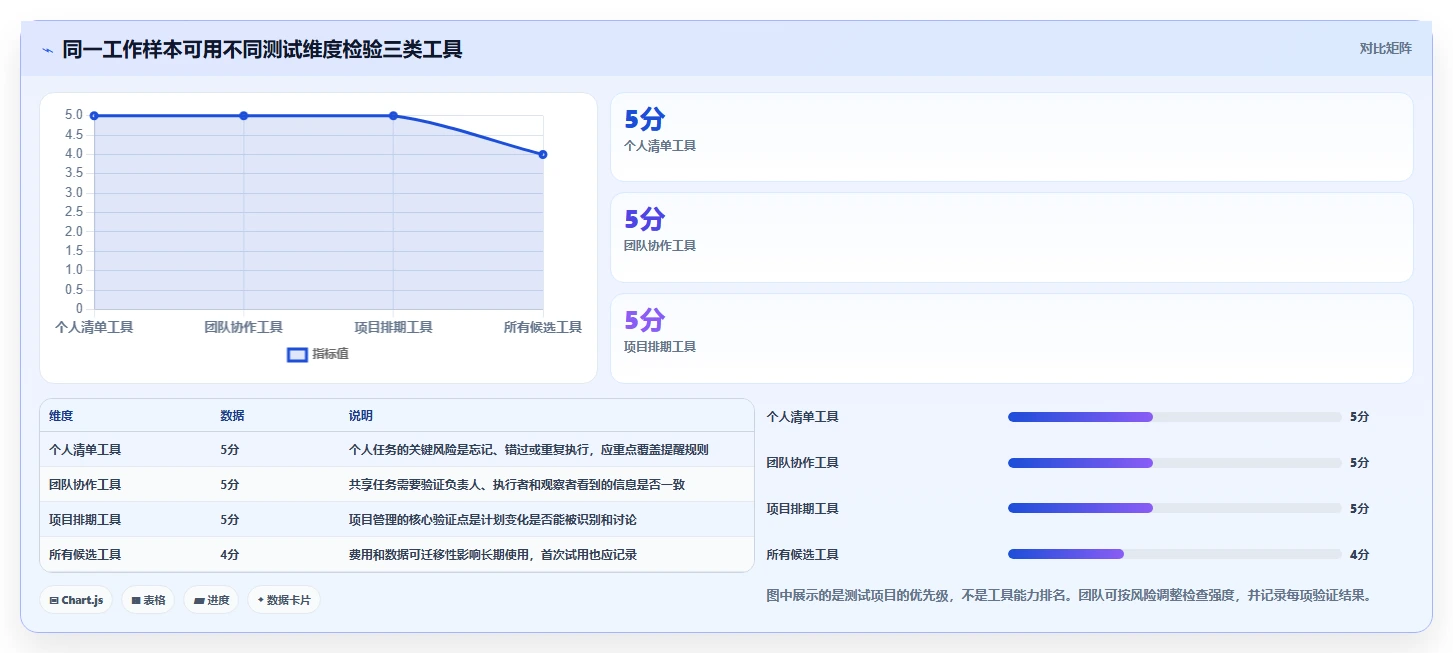This screenshot has width=1453, height=653.
Task: Click the 说明 table column header
Action: click(360, 416)
